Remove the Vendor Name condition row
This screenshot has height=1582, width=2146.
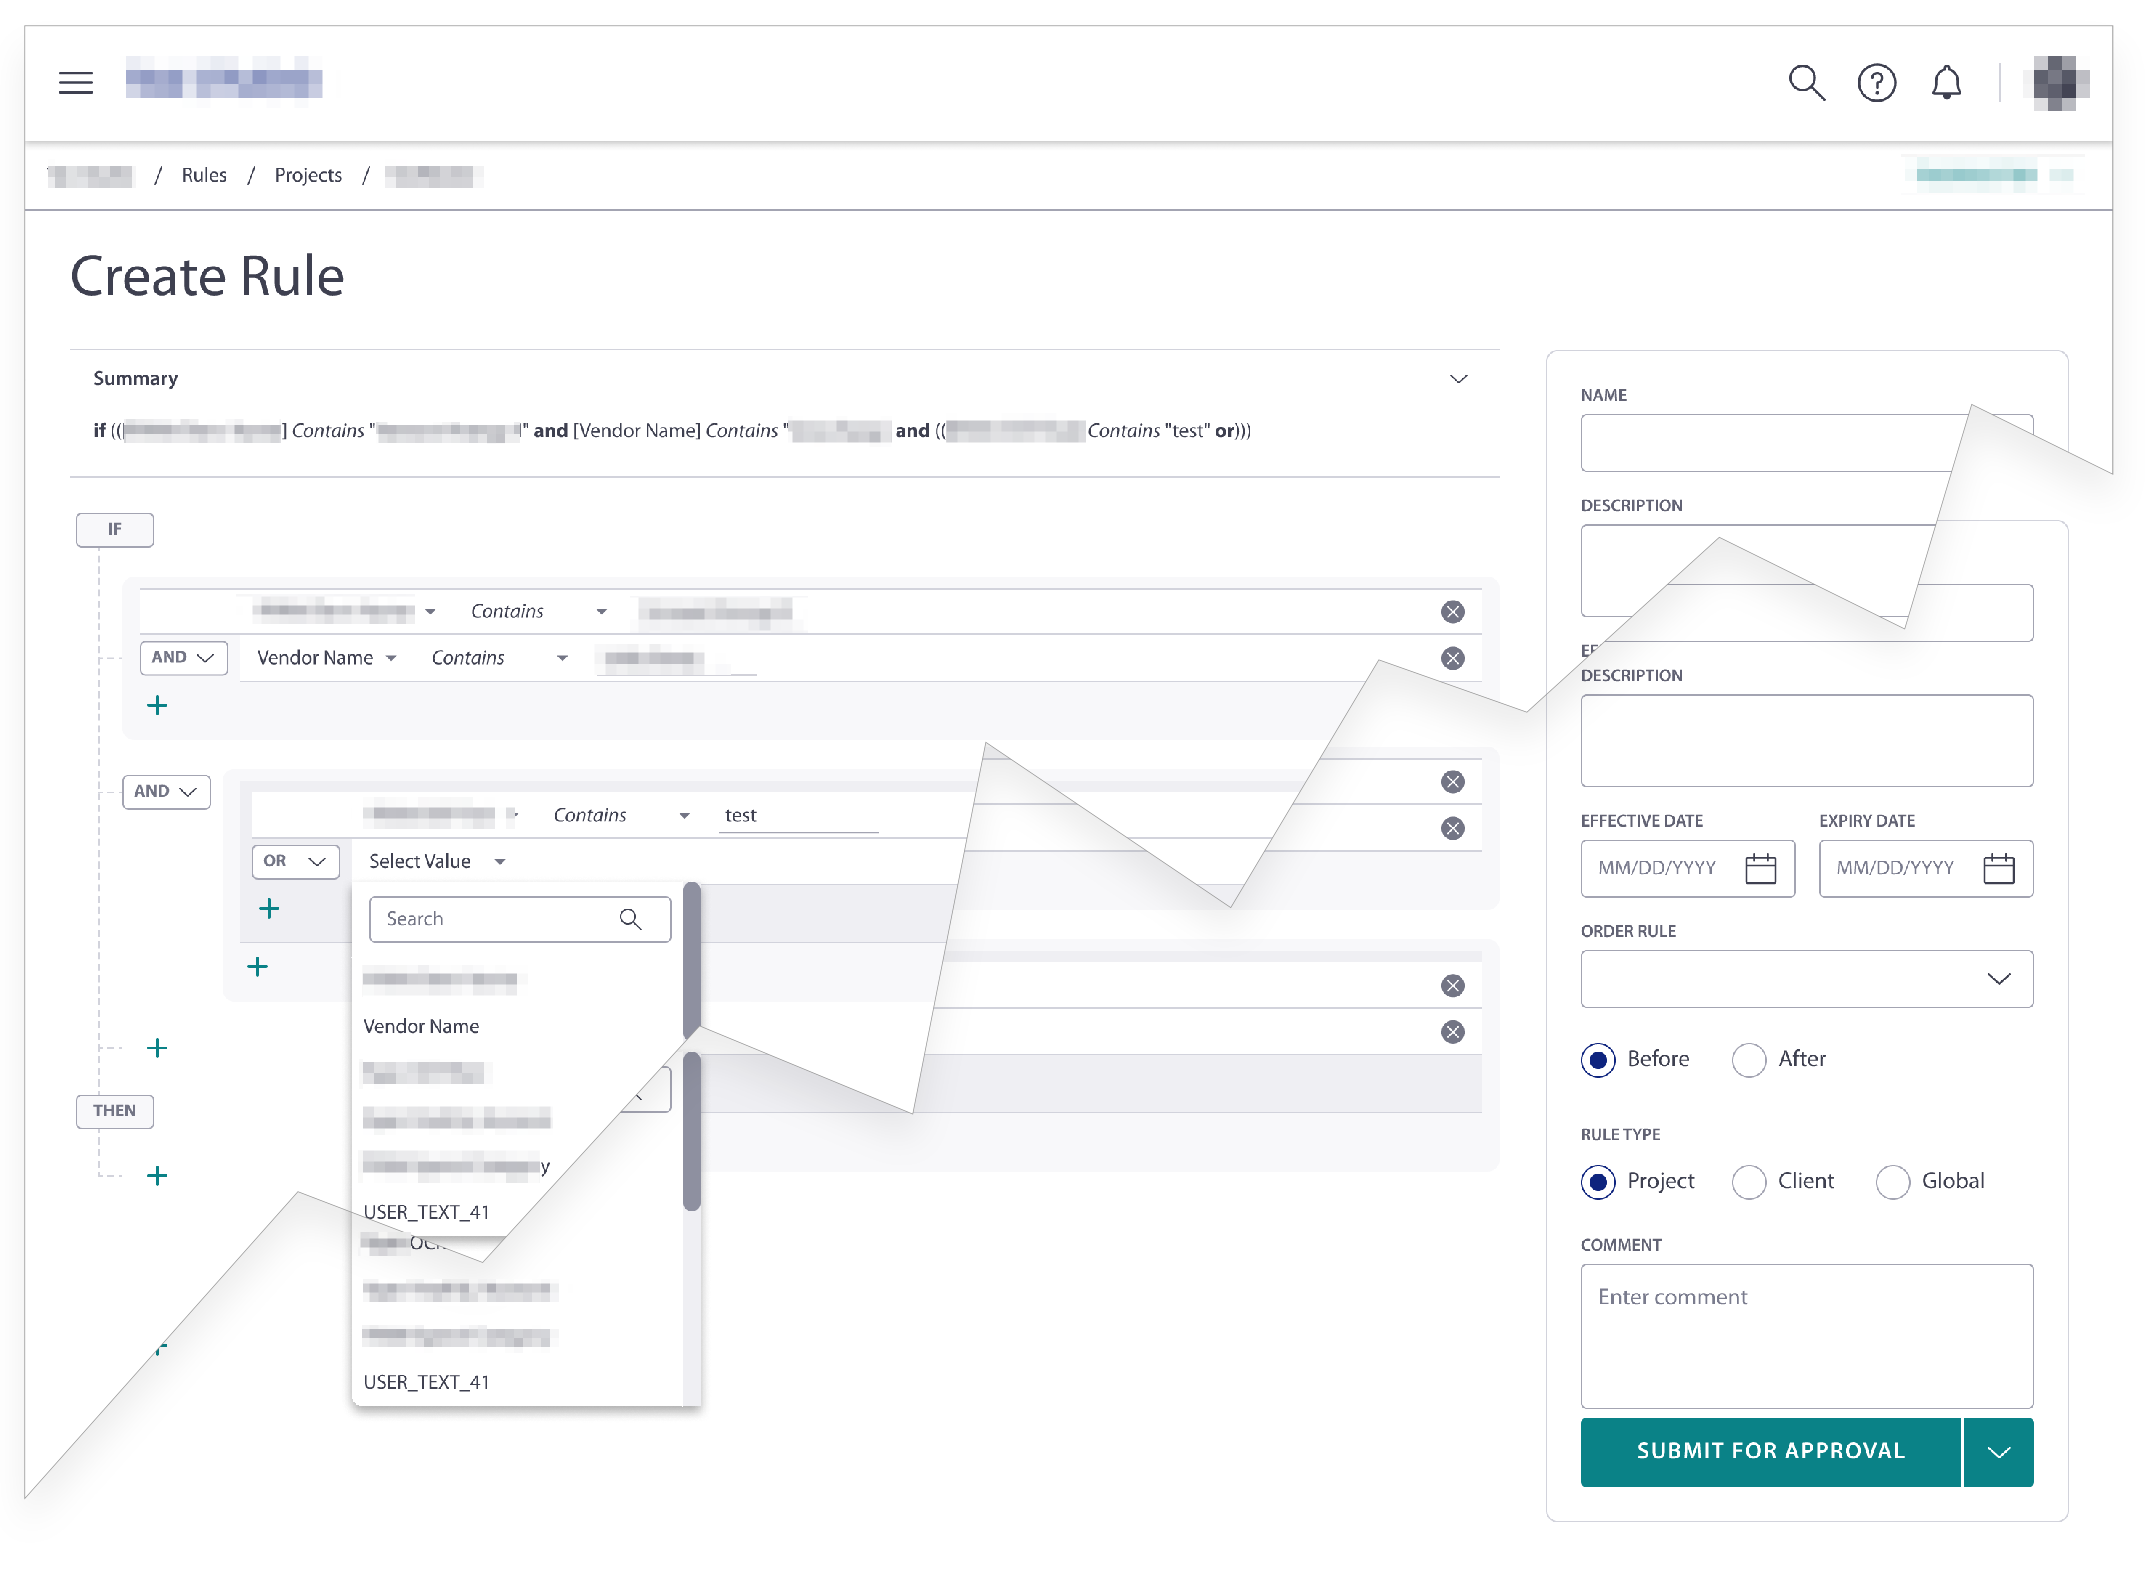pos(1453,657)
